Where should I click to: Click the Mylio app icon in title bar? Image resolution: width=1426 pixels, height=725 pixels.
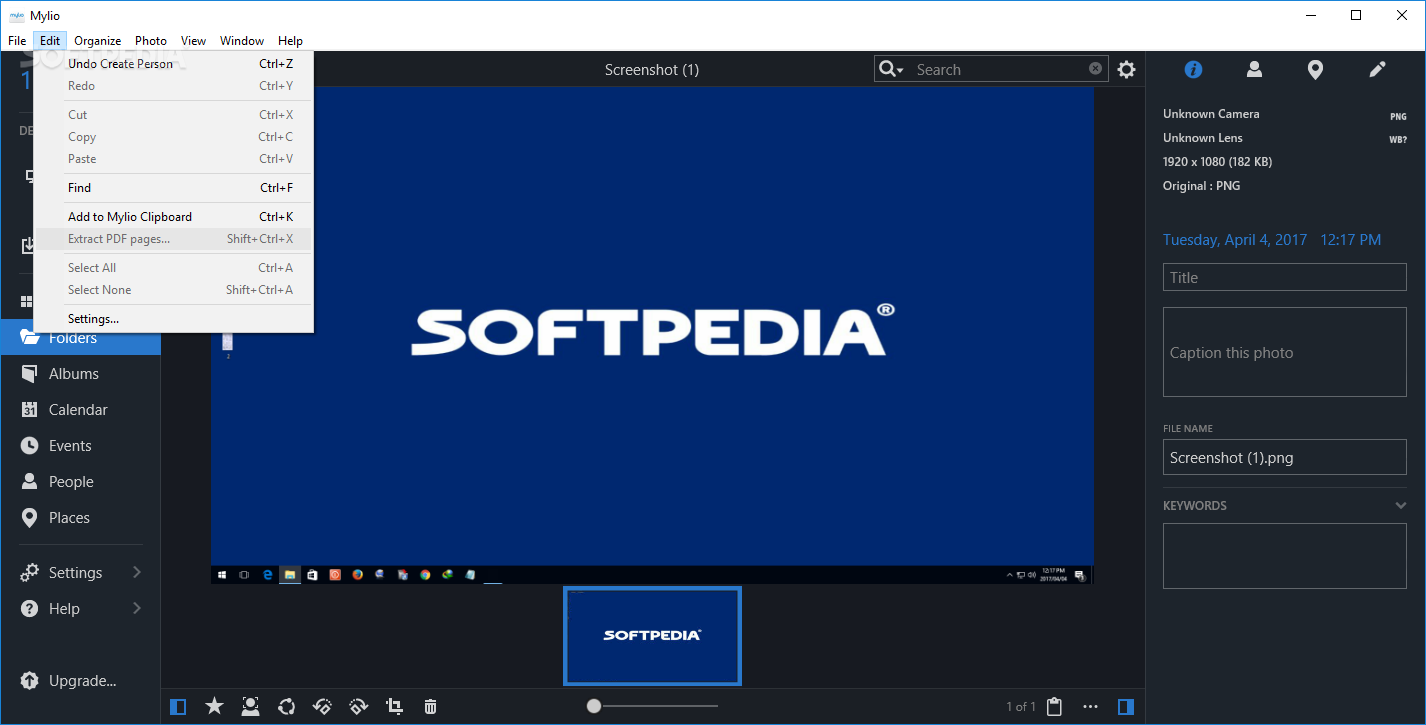coord(16,16)
